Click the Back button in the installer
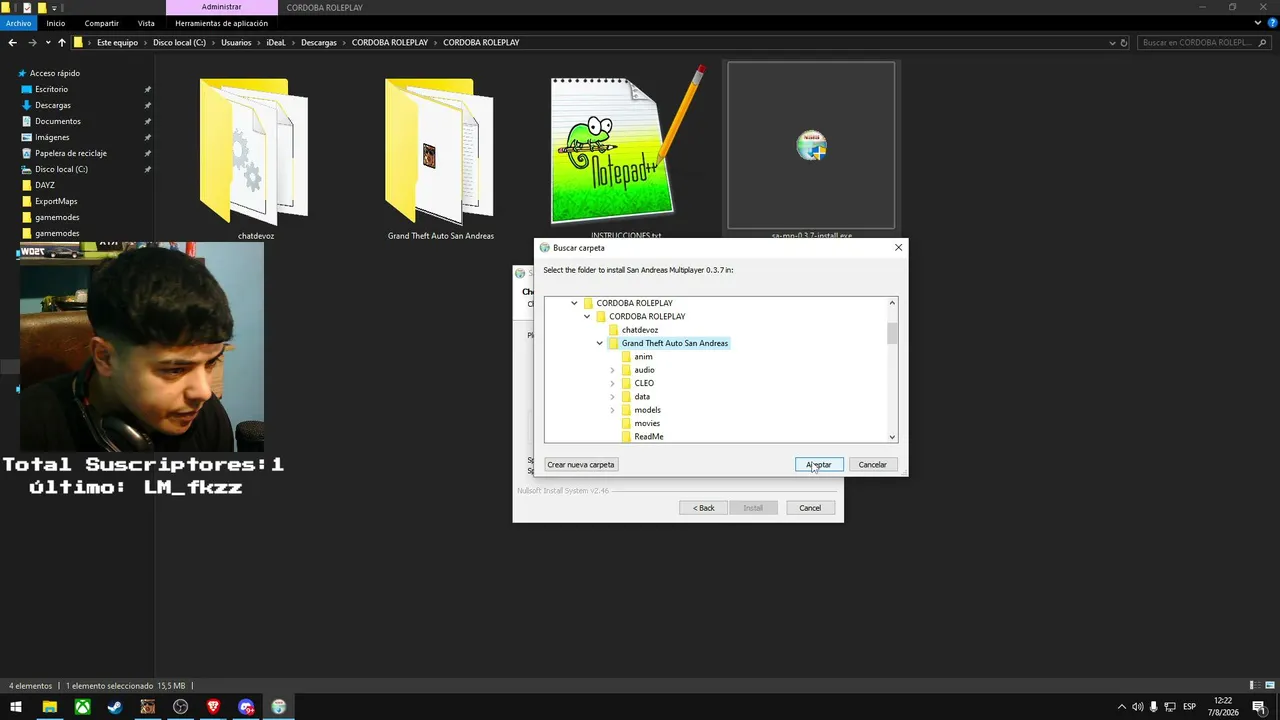 click(x=704, y=508)
